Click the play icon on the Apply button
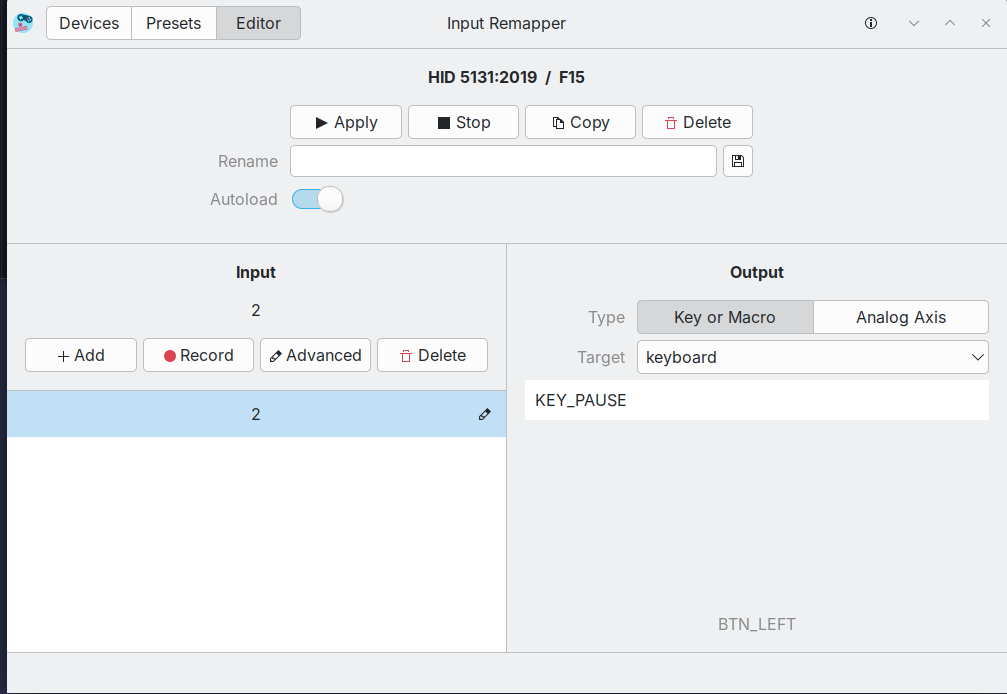 320,122
